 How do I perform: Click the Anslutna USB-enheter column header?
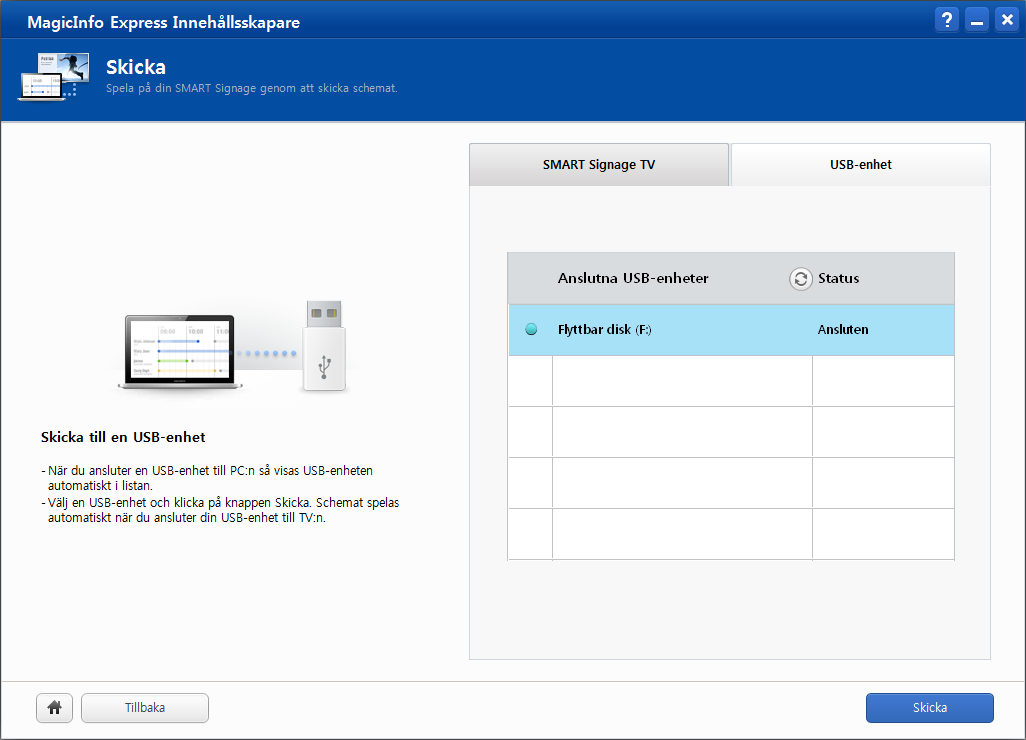click(x=633, y=278)
